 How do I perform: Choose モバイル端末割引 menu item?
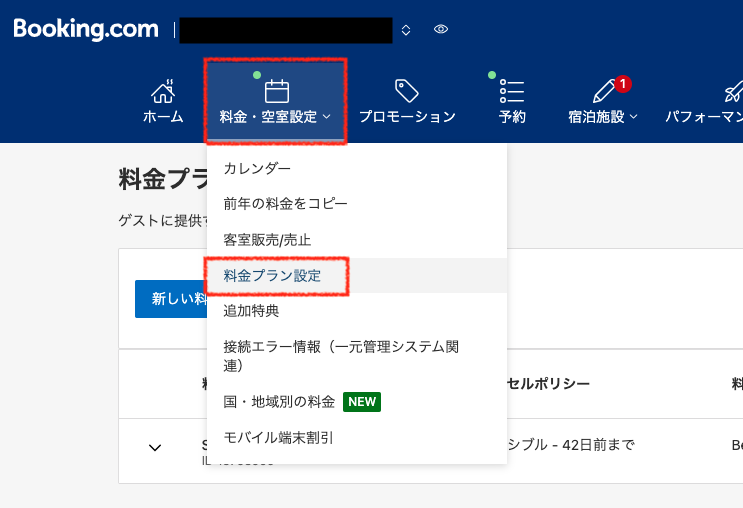click(x=278, y=438)
